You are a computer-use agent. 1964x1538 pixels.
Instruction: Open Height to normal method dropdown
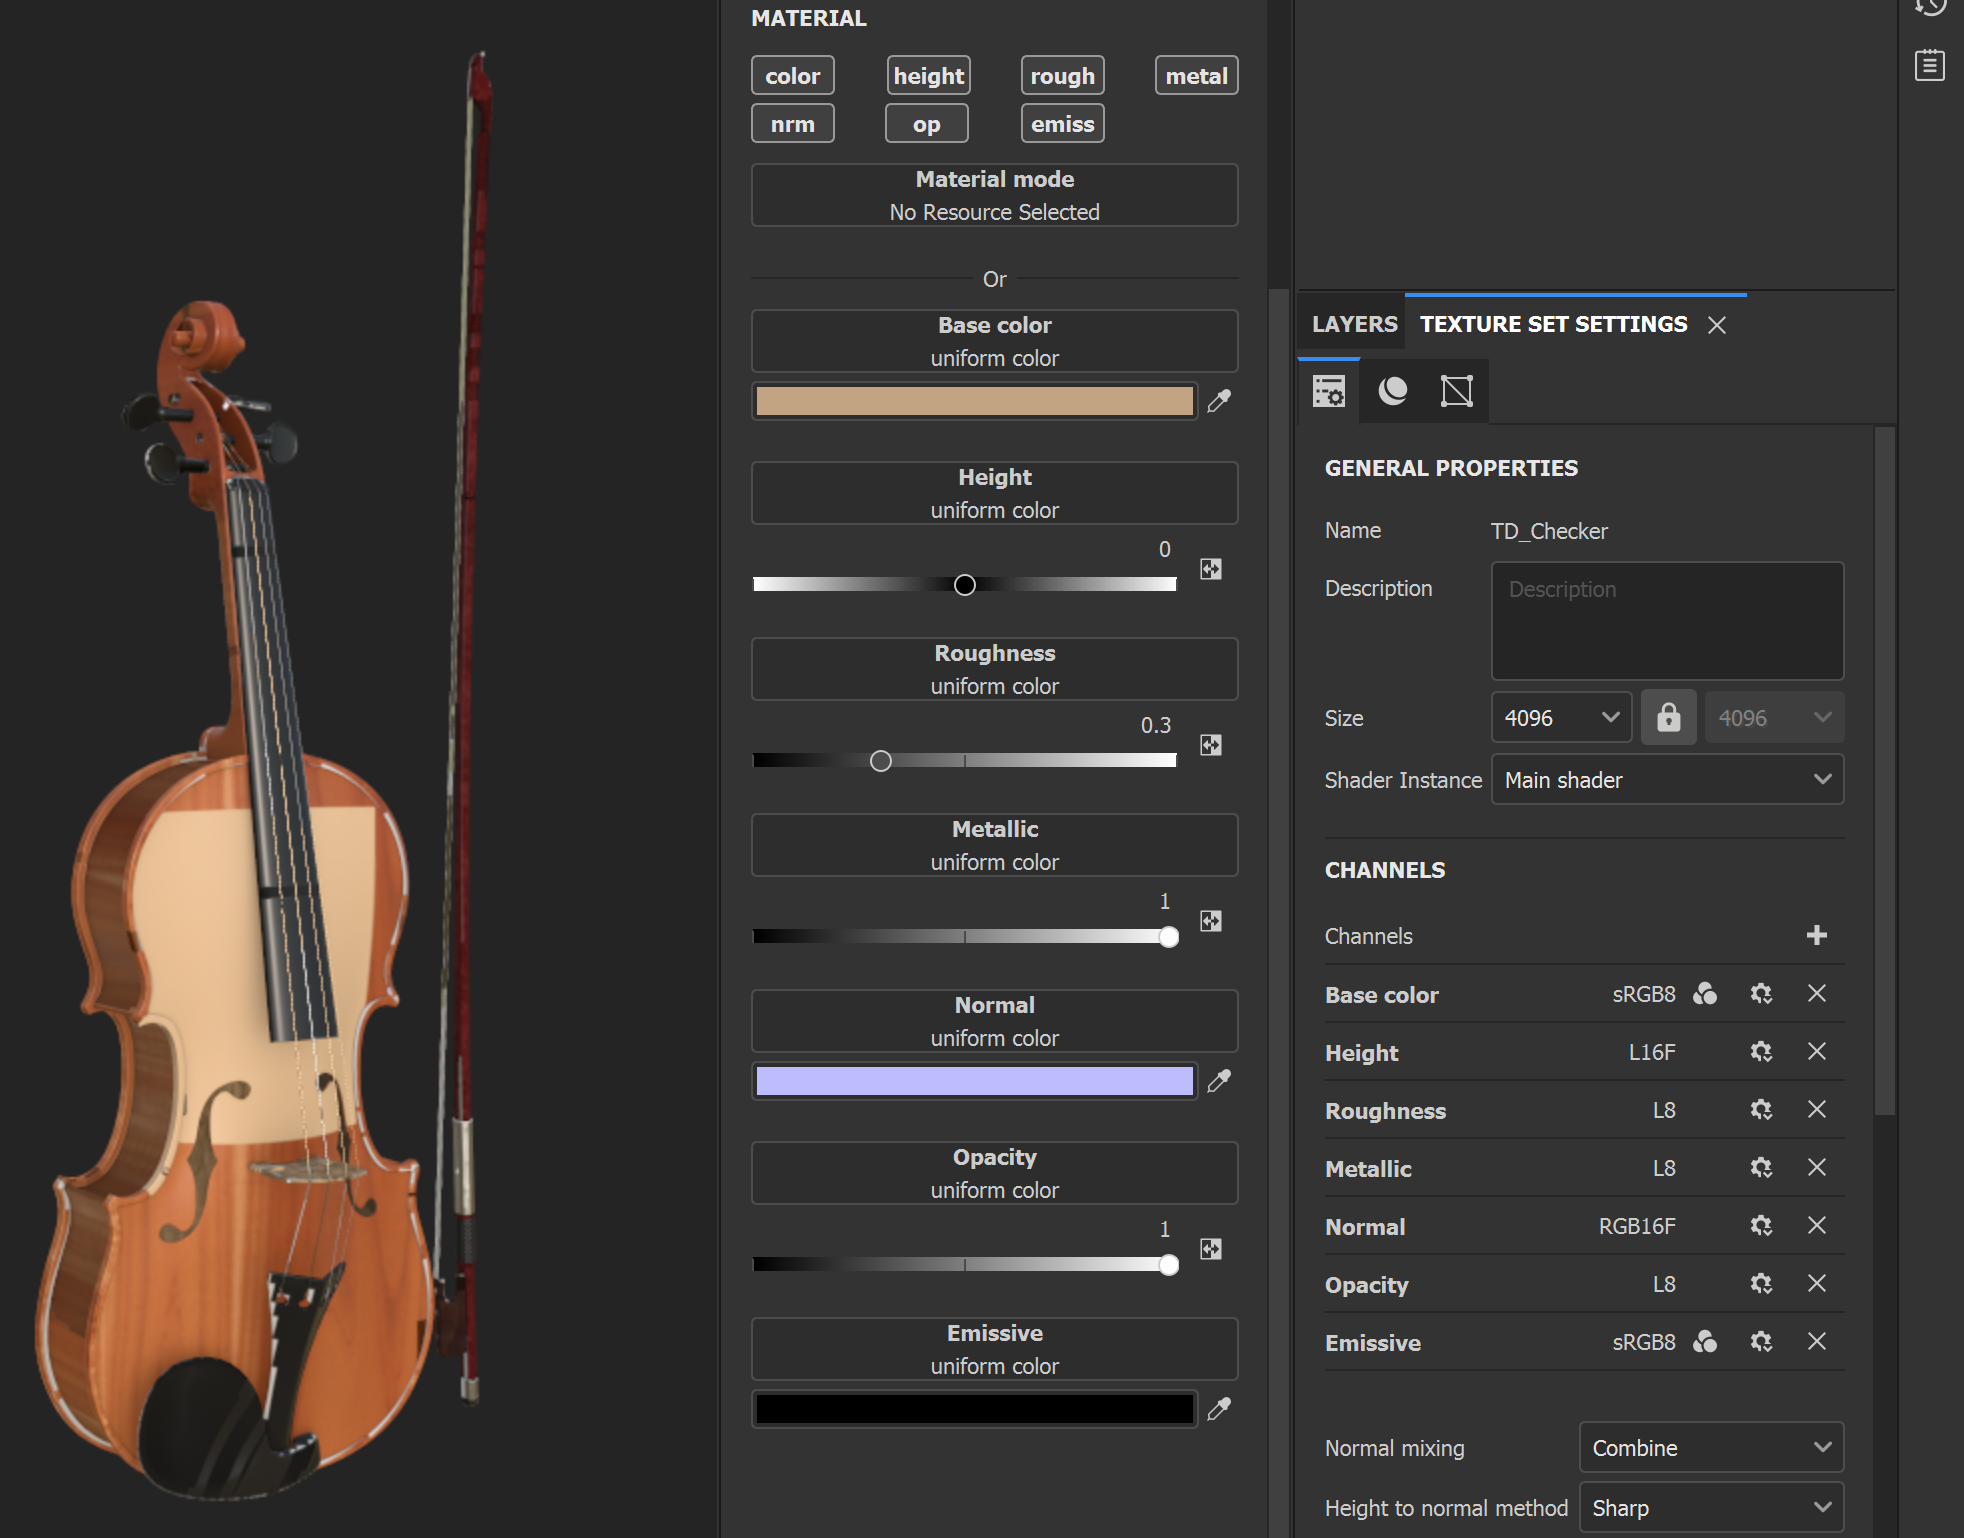coord(1711,1508)
